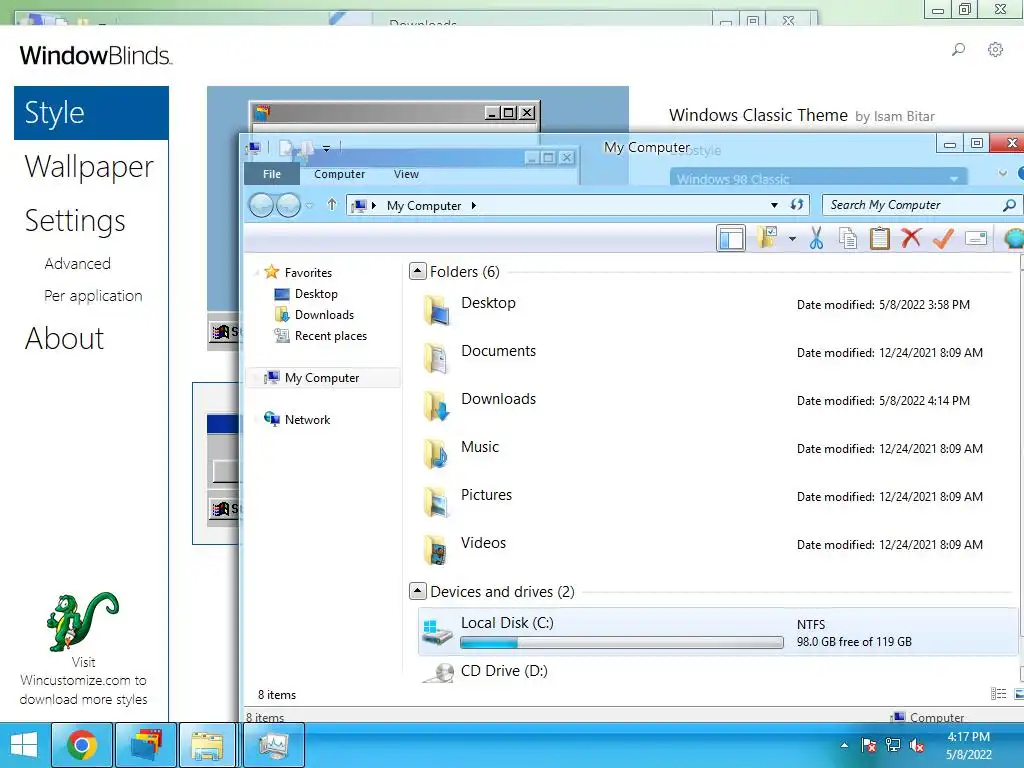Show hidden tray icons arrow
This screenshot has height=768, width=1024.
point(844,745)
